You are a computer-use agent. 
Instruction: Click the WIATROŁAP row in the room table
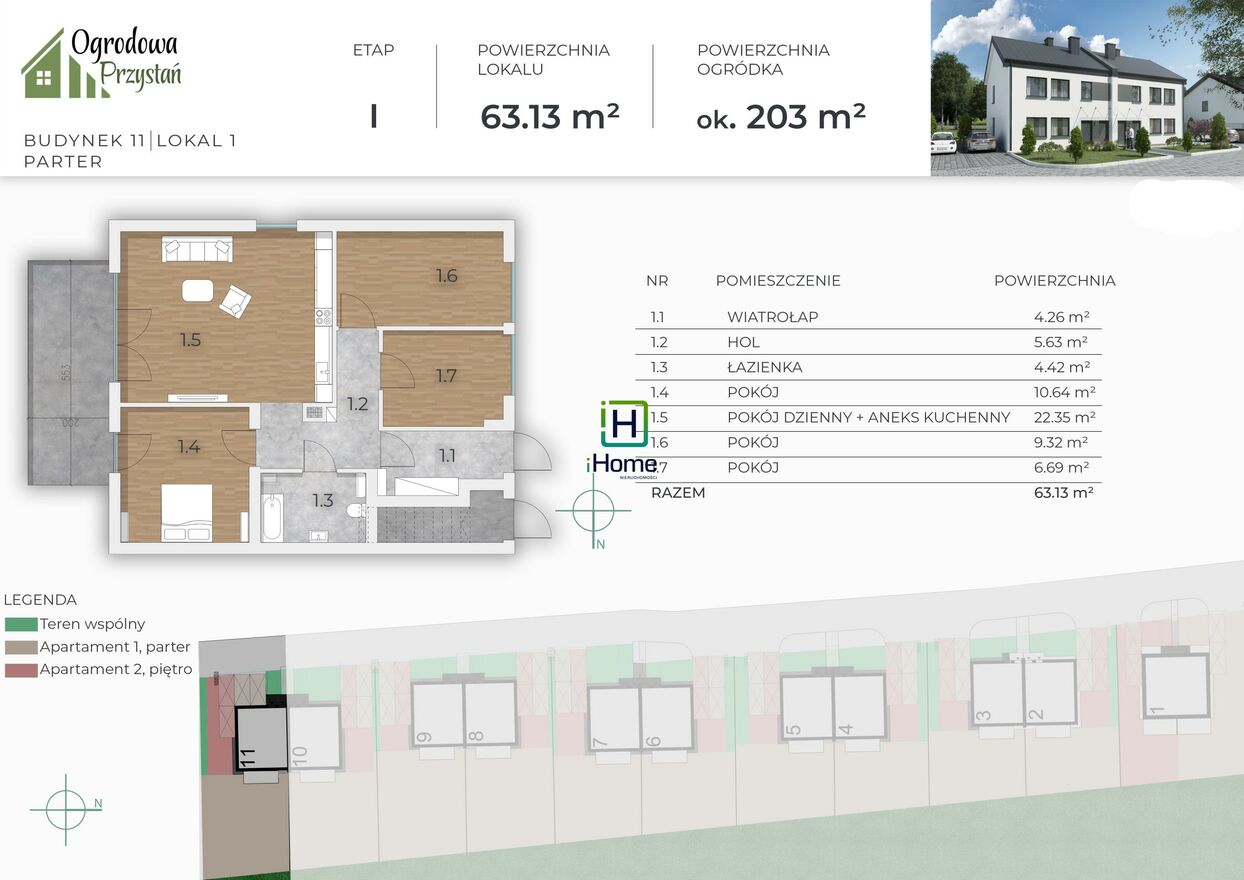pos(868,317)
